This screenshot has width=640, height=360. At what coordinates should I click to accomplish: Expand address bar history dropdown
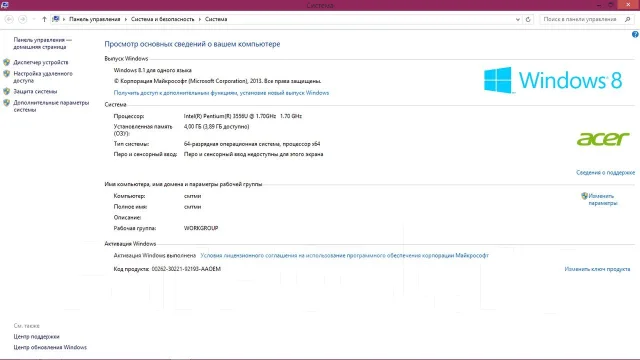coord(518,19)
